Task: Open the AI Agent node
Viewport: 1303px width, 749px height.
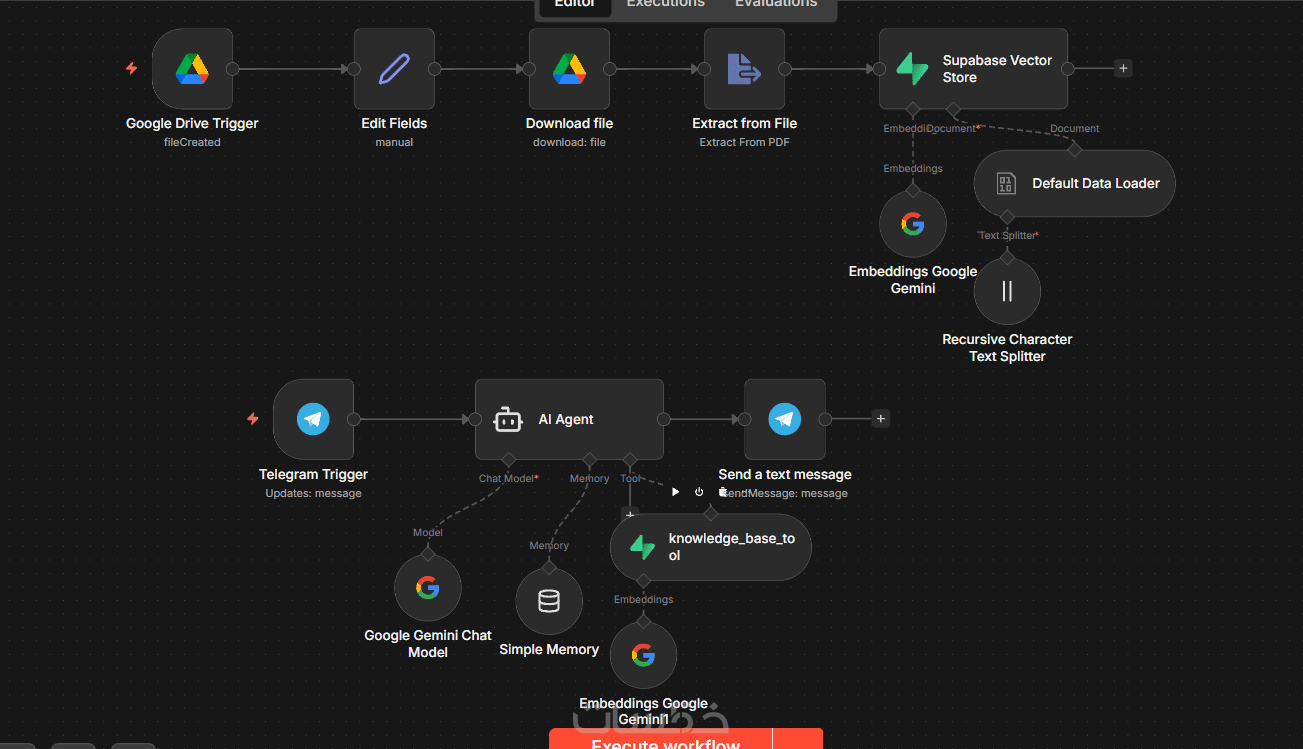Action: click(x=569, y=419)
